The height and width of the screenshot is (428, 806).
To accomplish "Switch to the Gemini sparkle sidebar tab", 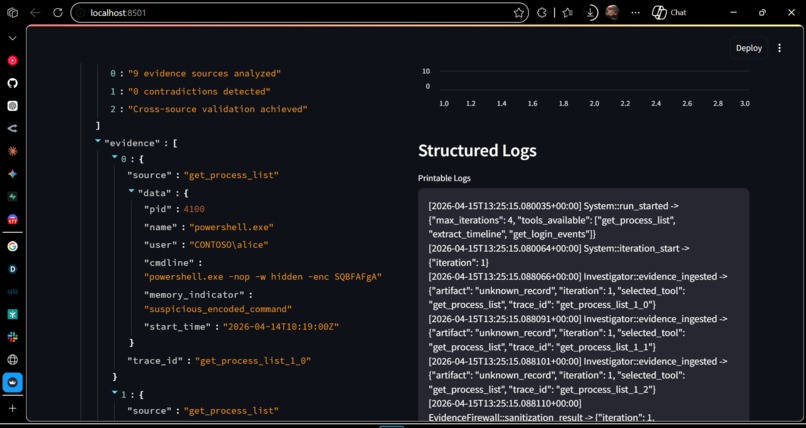I will (x=12, y=174).
